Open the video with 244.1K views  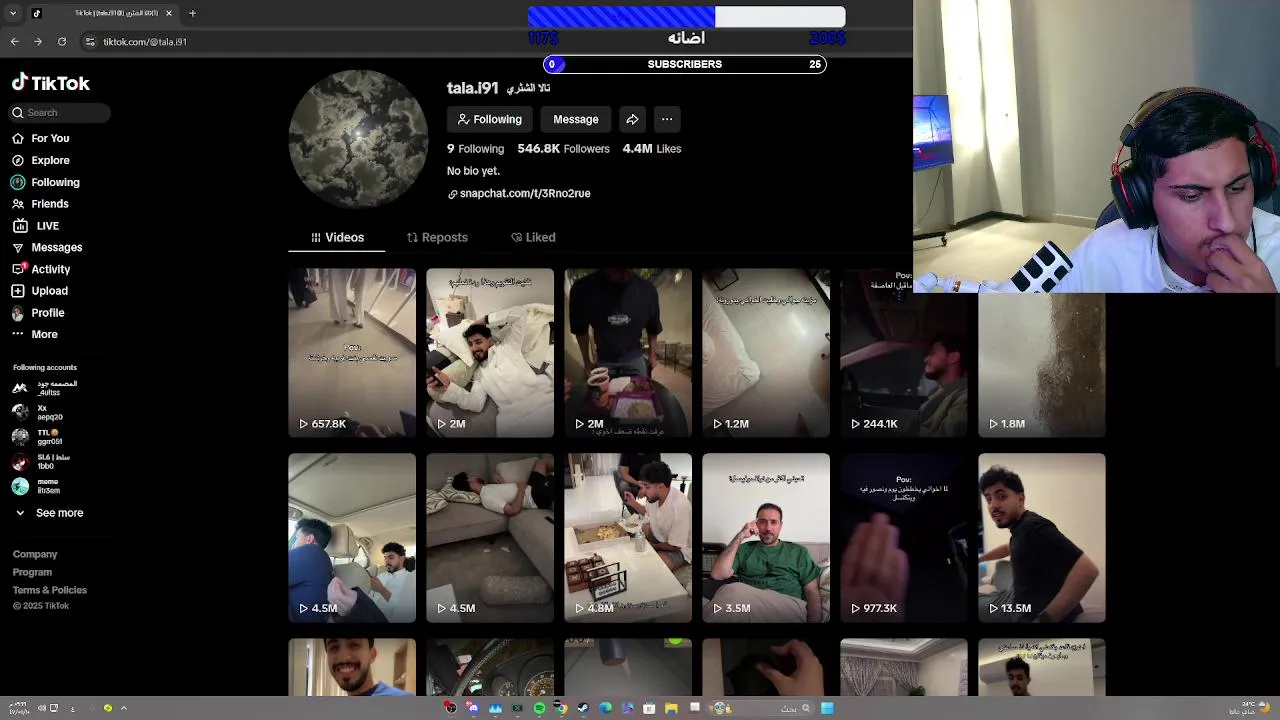pos(904,353)
